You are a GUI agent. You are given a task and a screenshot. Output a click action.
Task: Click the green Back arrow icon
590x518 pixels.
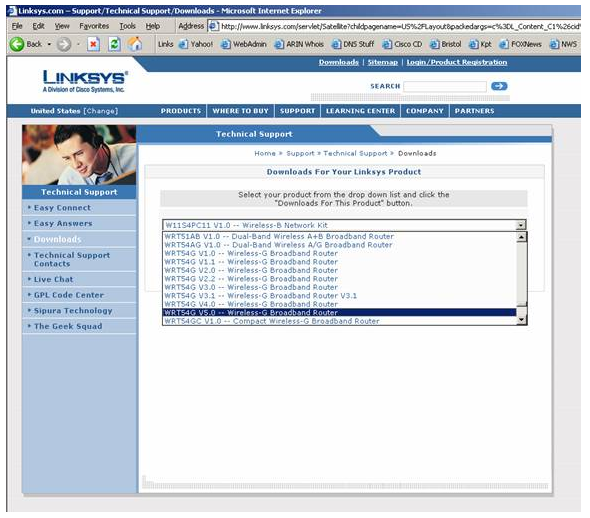(x=17, y=44)
